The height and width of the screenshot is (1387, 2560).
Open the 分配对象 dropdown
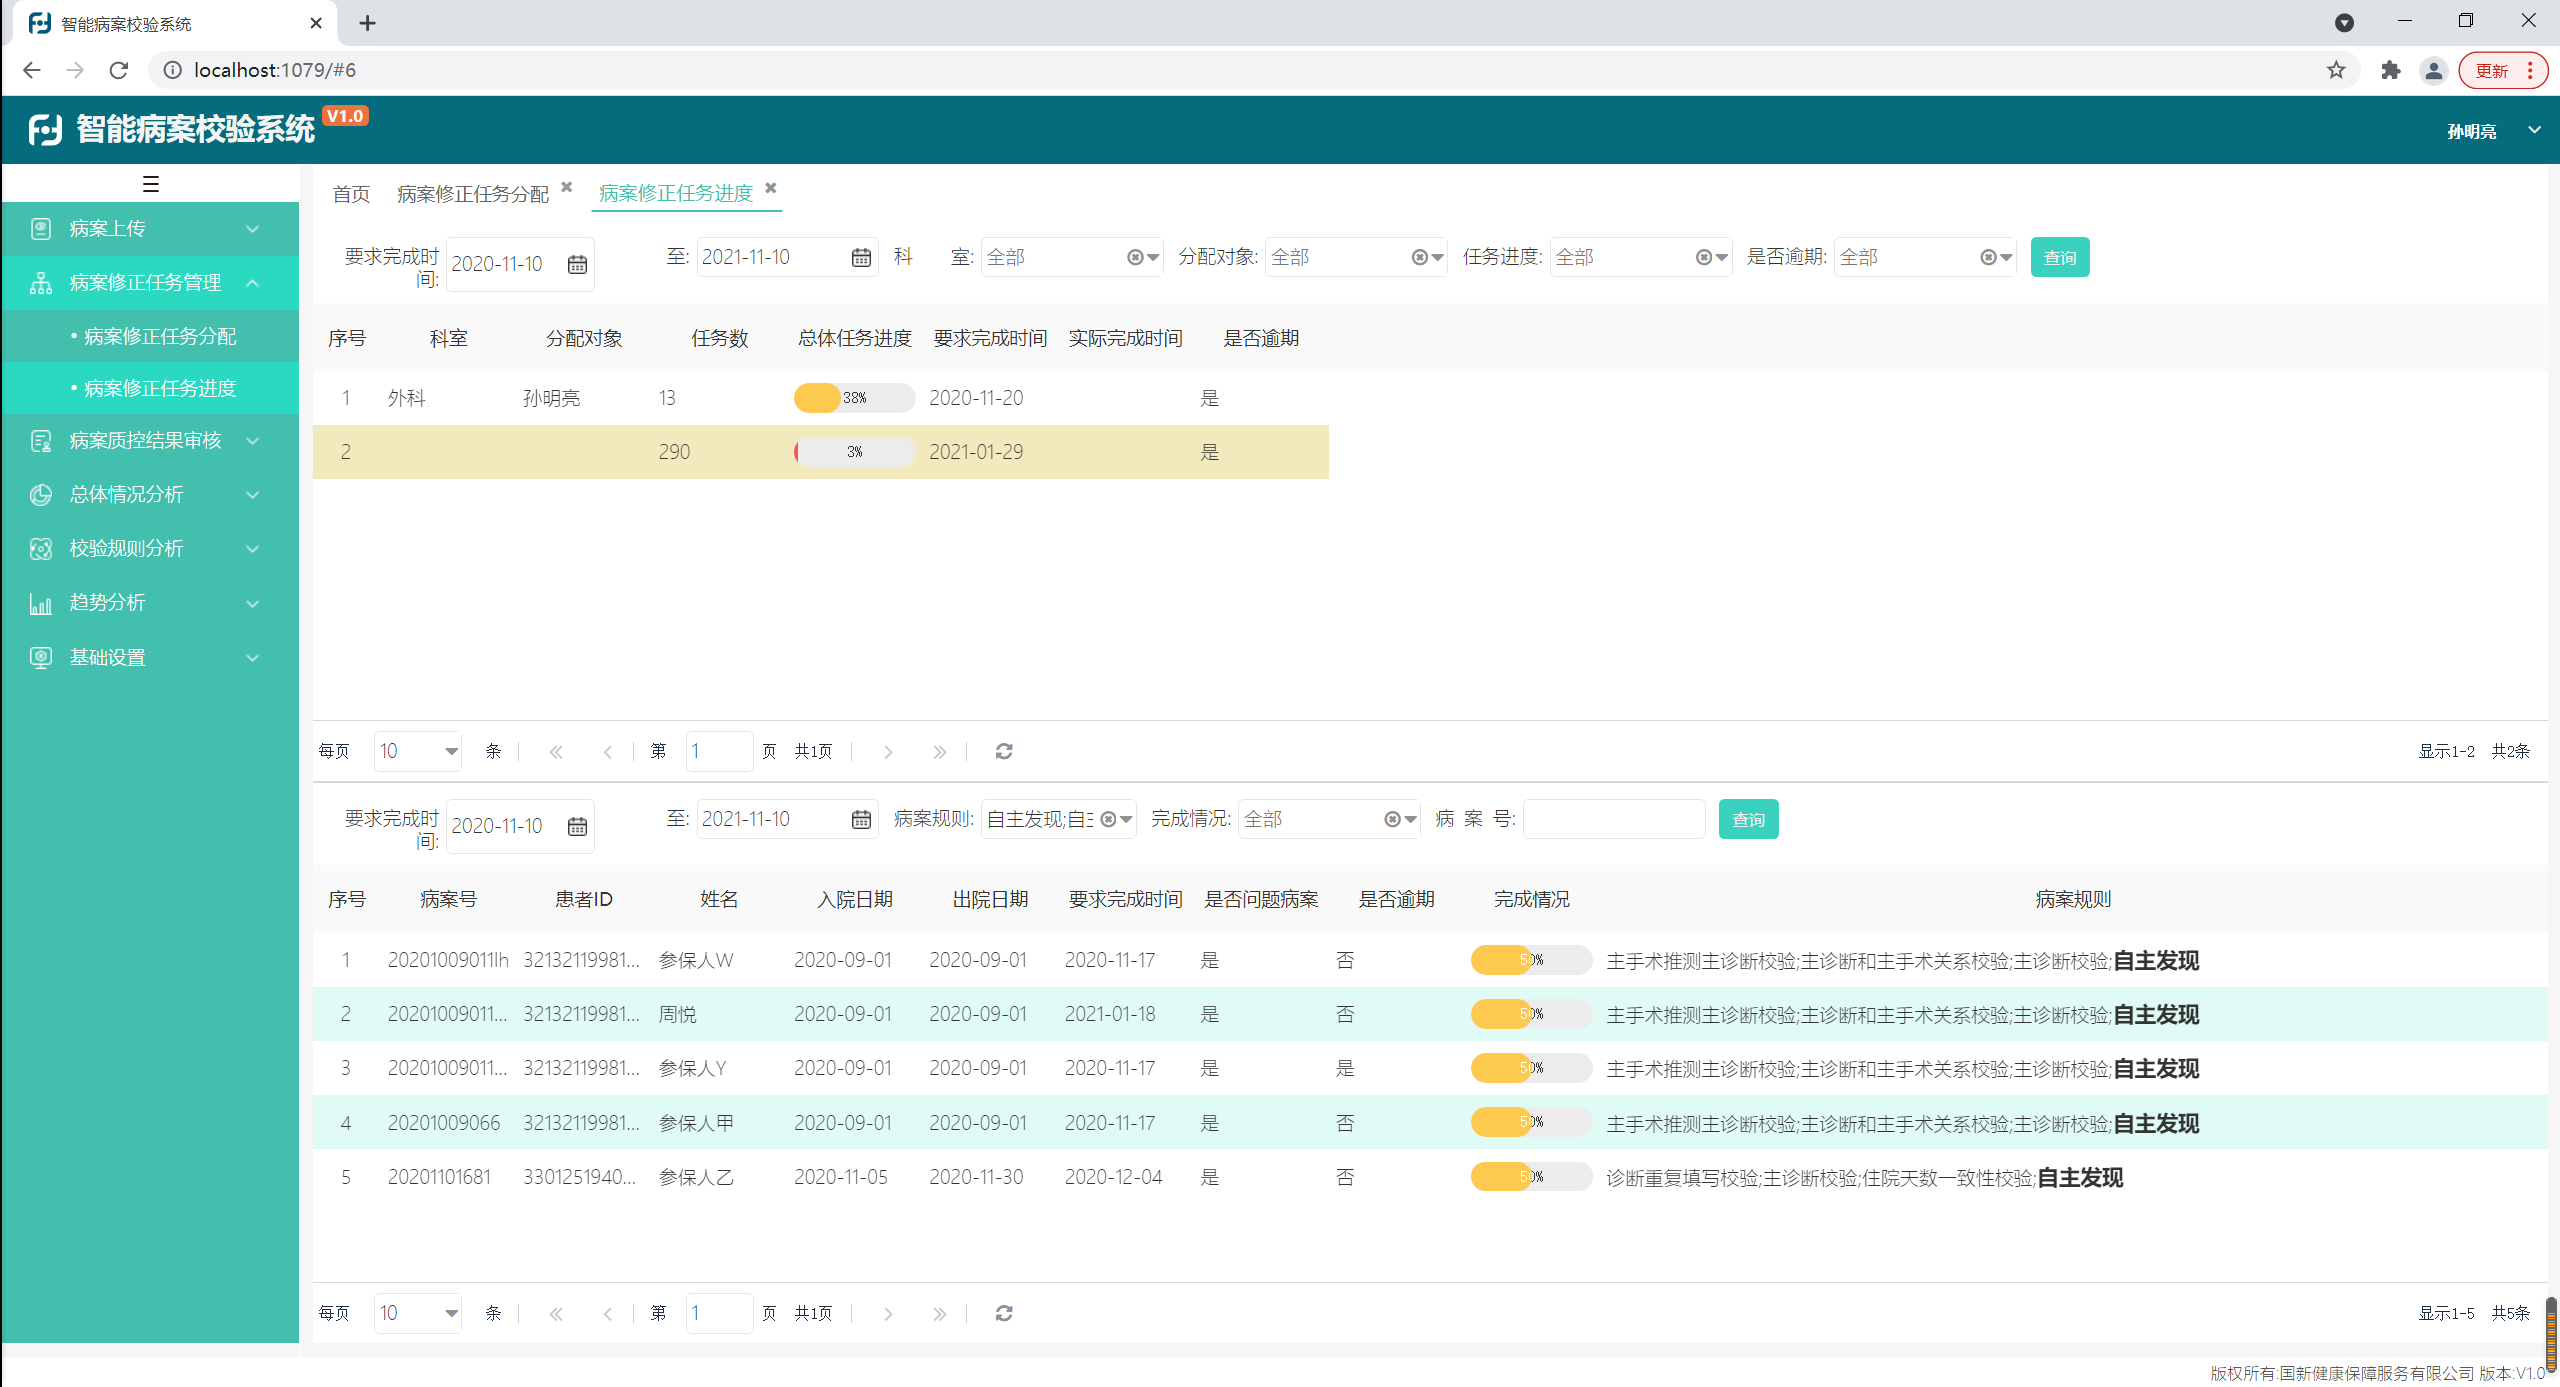[x=1437, y=258]
